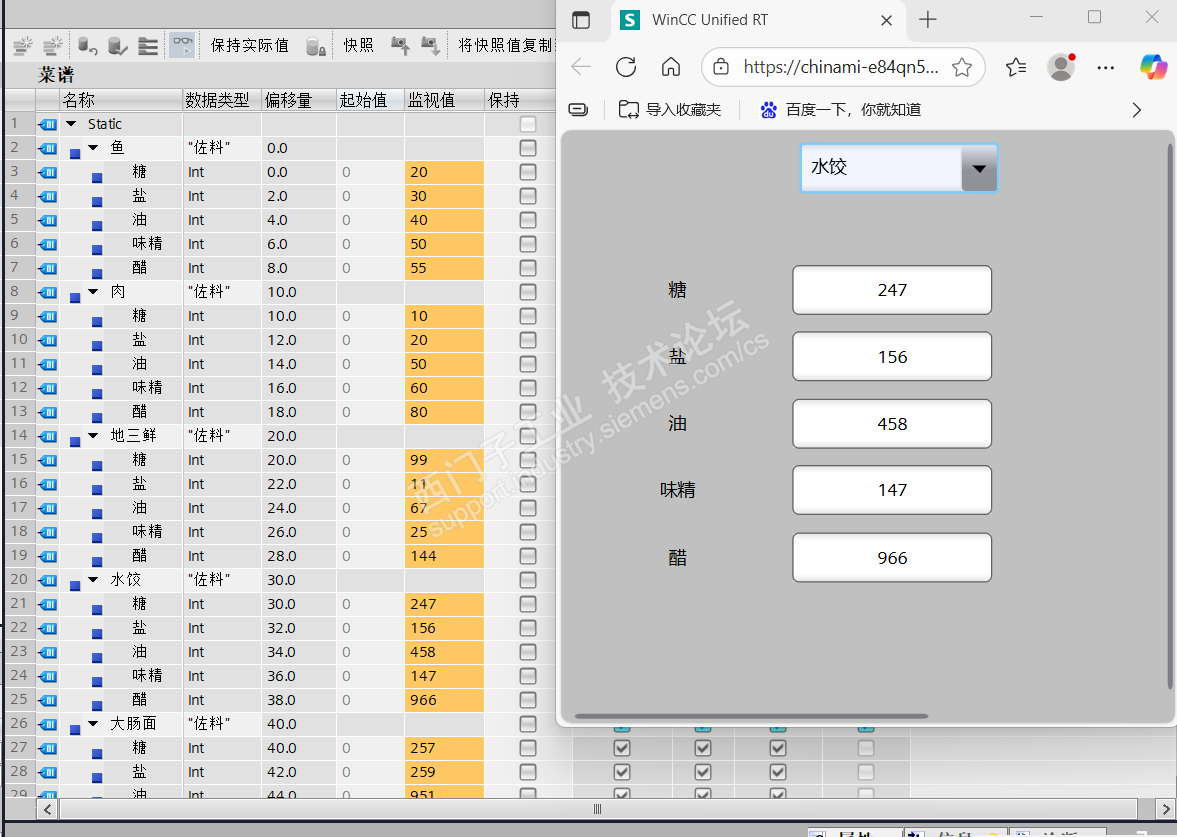This screenshot has height=837, width=1177.
Task: Go to the browser home page
Action: (671, 68)
